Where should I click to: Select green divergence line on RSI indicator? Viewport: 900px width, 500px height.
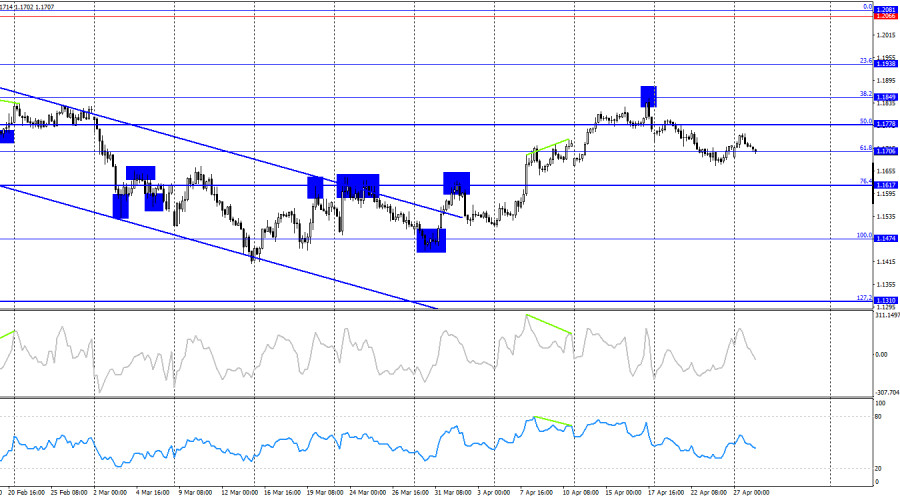click(x=552, y=421)
